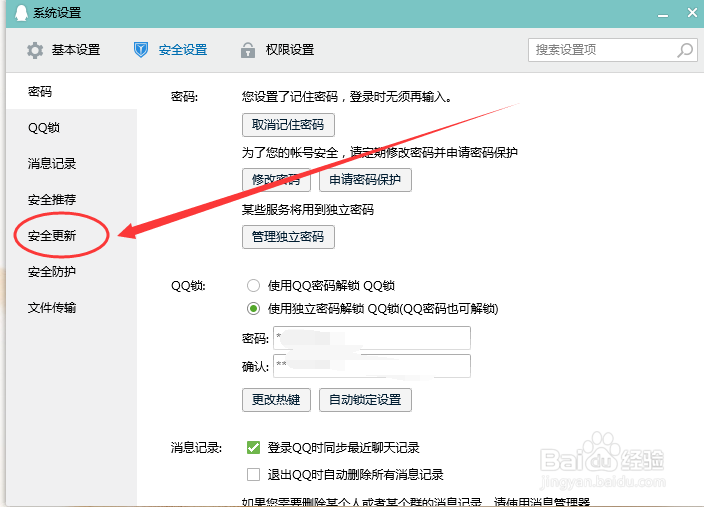Click the gear icon for basic settings
This screenshot has height=507, width=704.
click(x=35, y=50)
